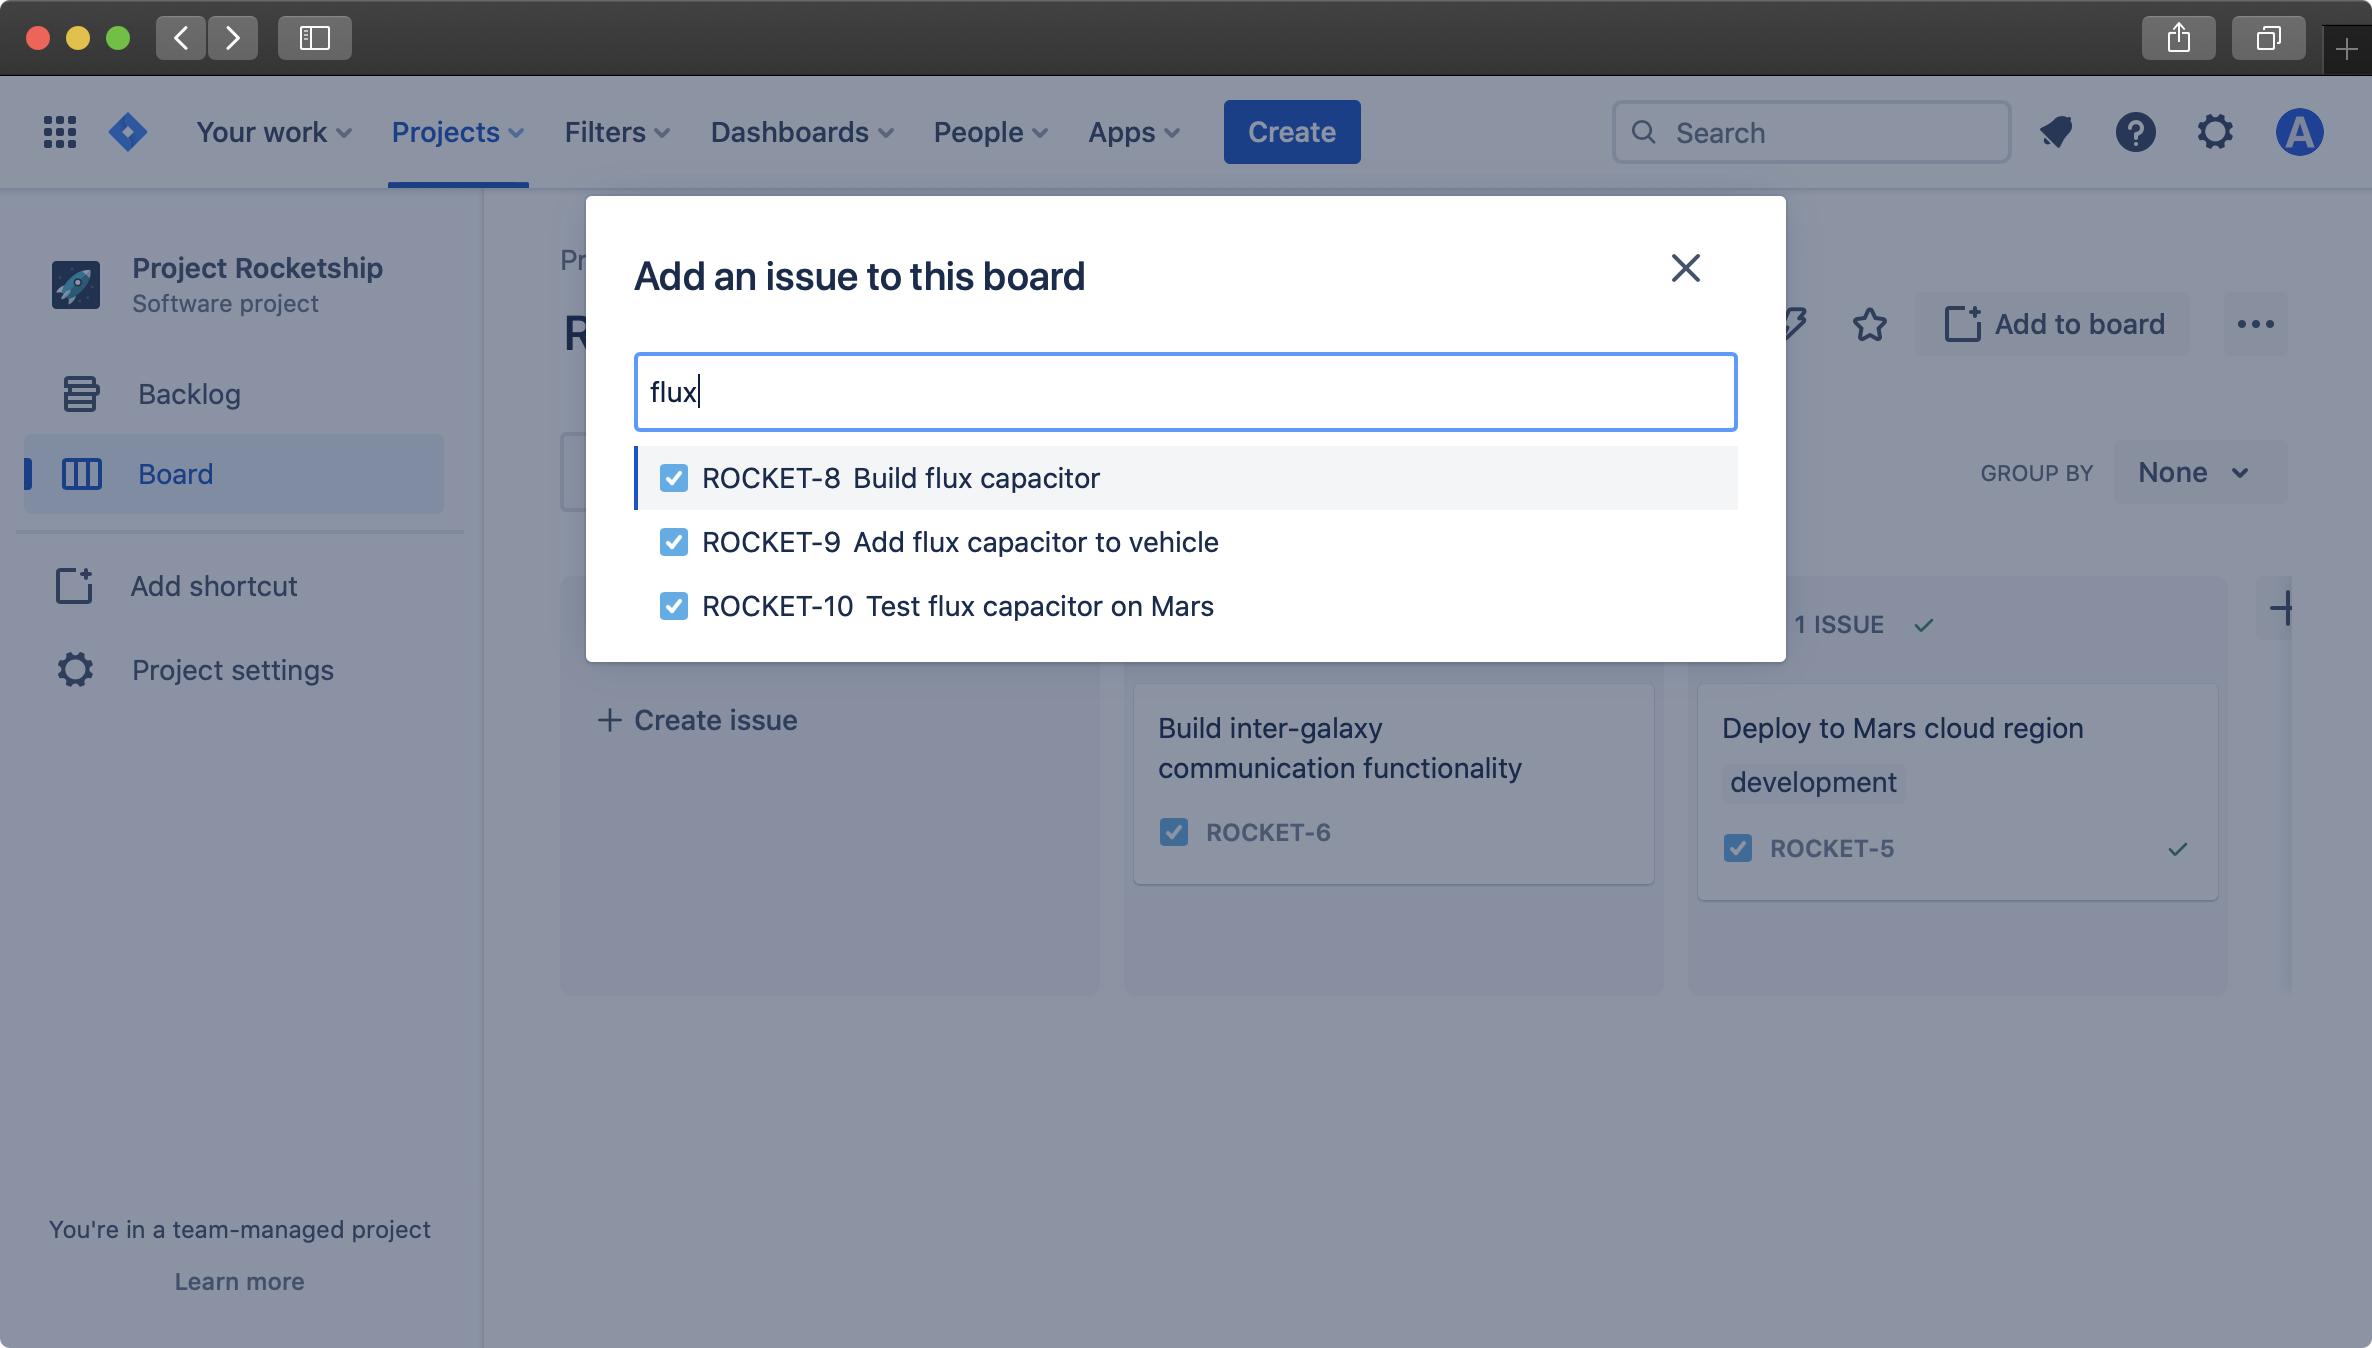Click the flux search input field
Screen dimensions: 2372x1348
pyautogui.click(x=1186, y=391)
